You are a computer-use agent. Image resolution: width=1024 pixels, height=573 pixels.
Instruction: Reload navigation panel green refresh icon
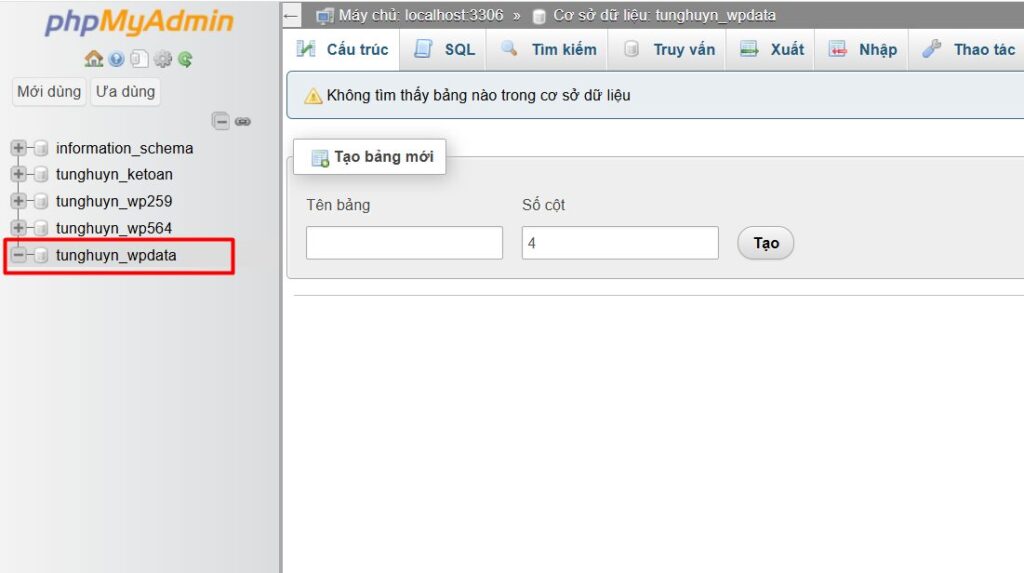pyautogui.click(x=185, y=59)
